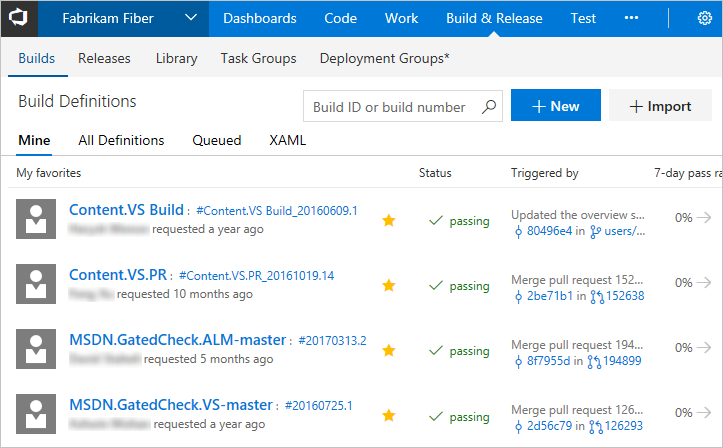Open commit 8f7955d link

tap(548, 361)
